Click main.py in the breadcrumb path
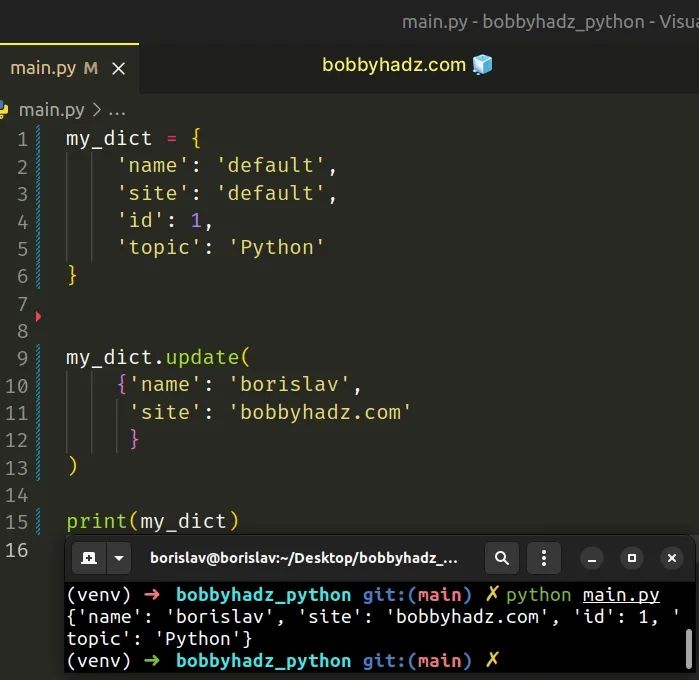Viewport: 699px width, 680px height. (52, 110)
